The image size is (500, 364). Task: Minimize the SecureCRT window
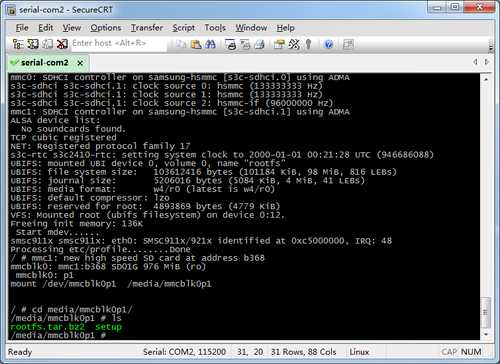438,7
